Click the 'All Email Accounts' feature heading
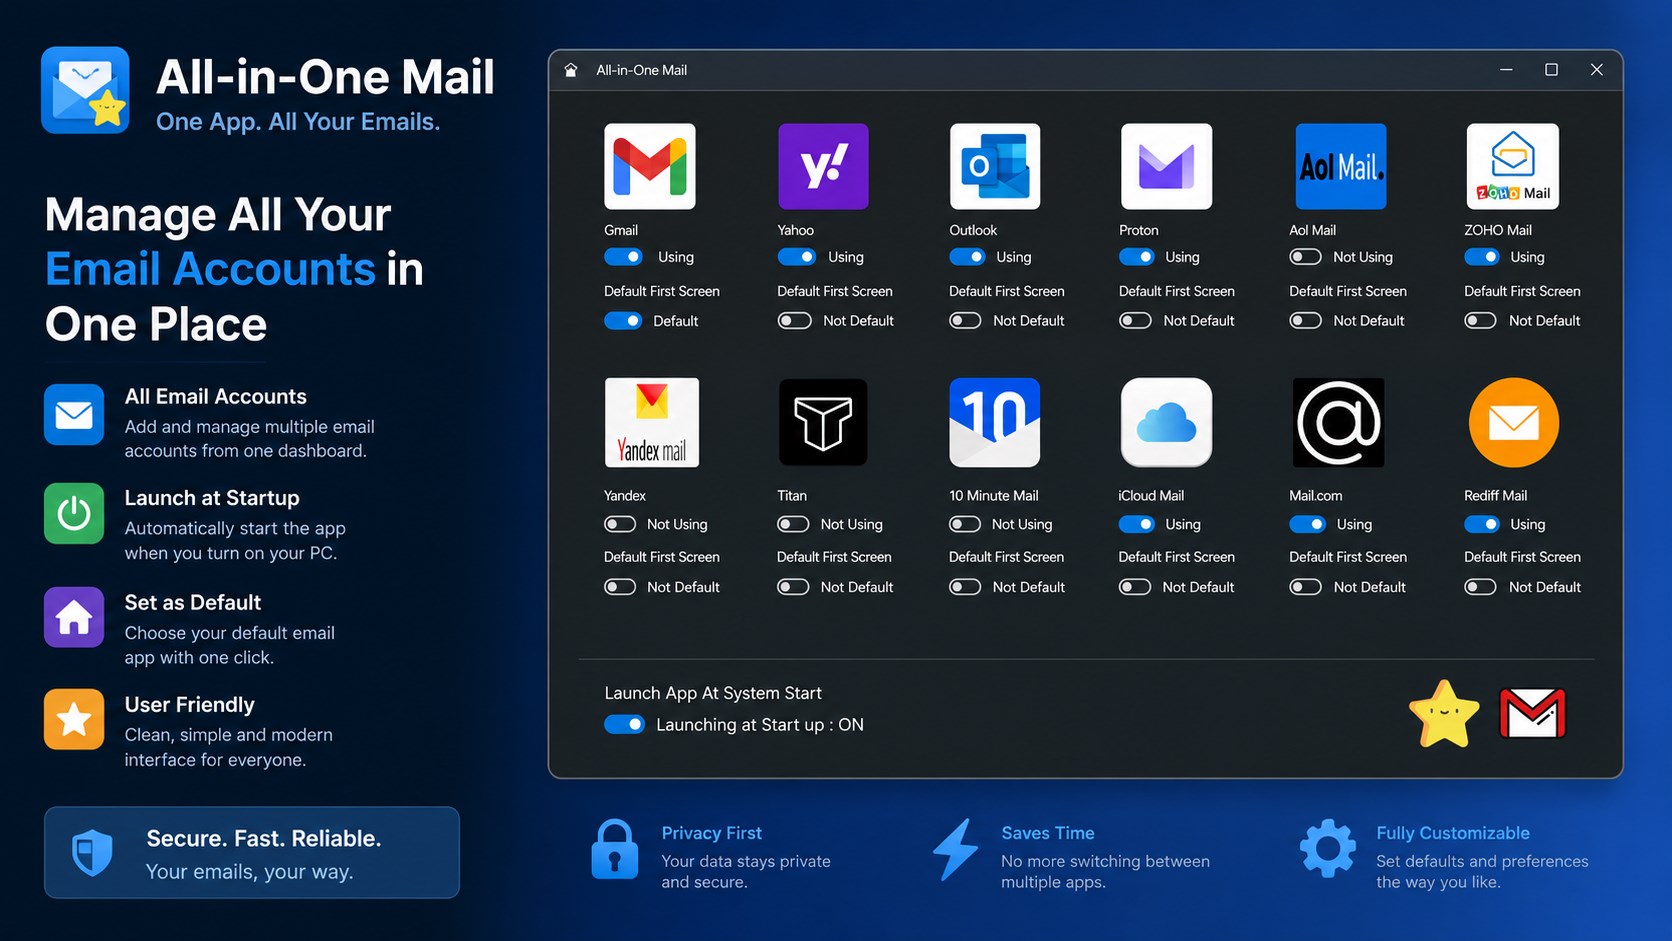Image resolution: width=1672 pixels, height=941 pixels. (215, 397)
